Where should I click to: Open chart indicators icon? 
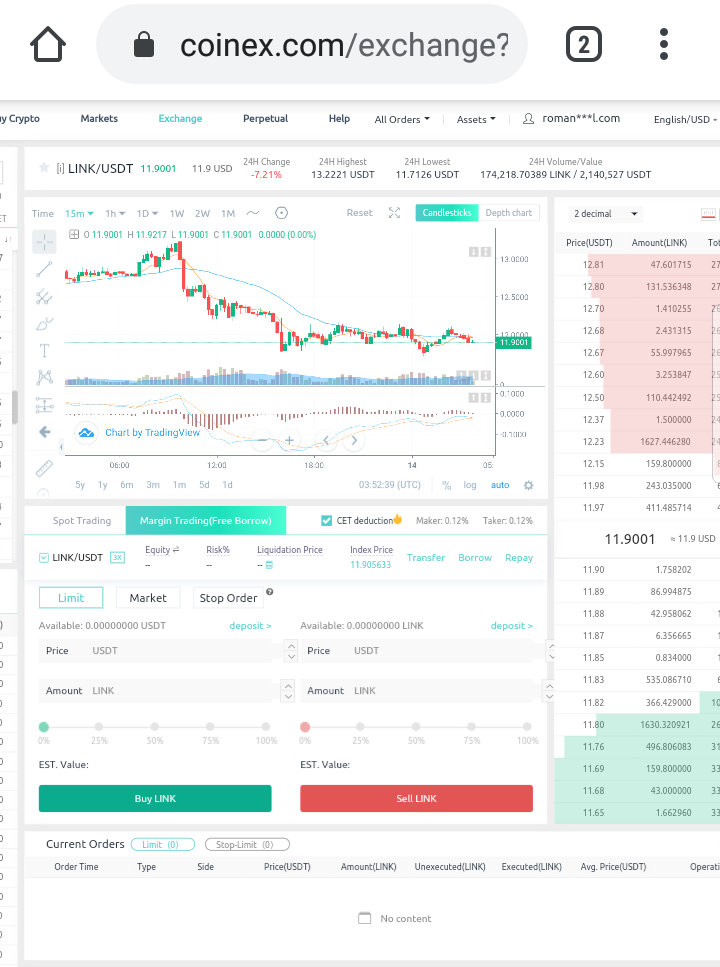(281, 213)
